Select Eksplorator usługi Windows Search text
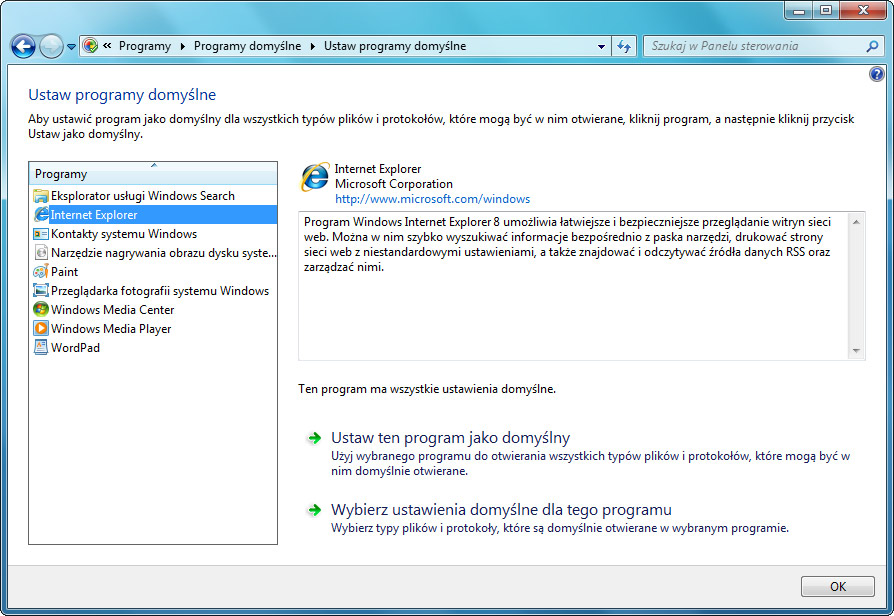The width and height of the screenshot is (894, 616). coord(143,196)
